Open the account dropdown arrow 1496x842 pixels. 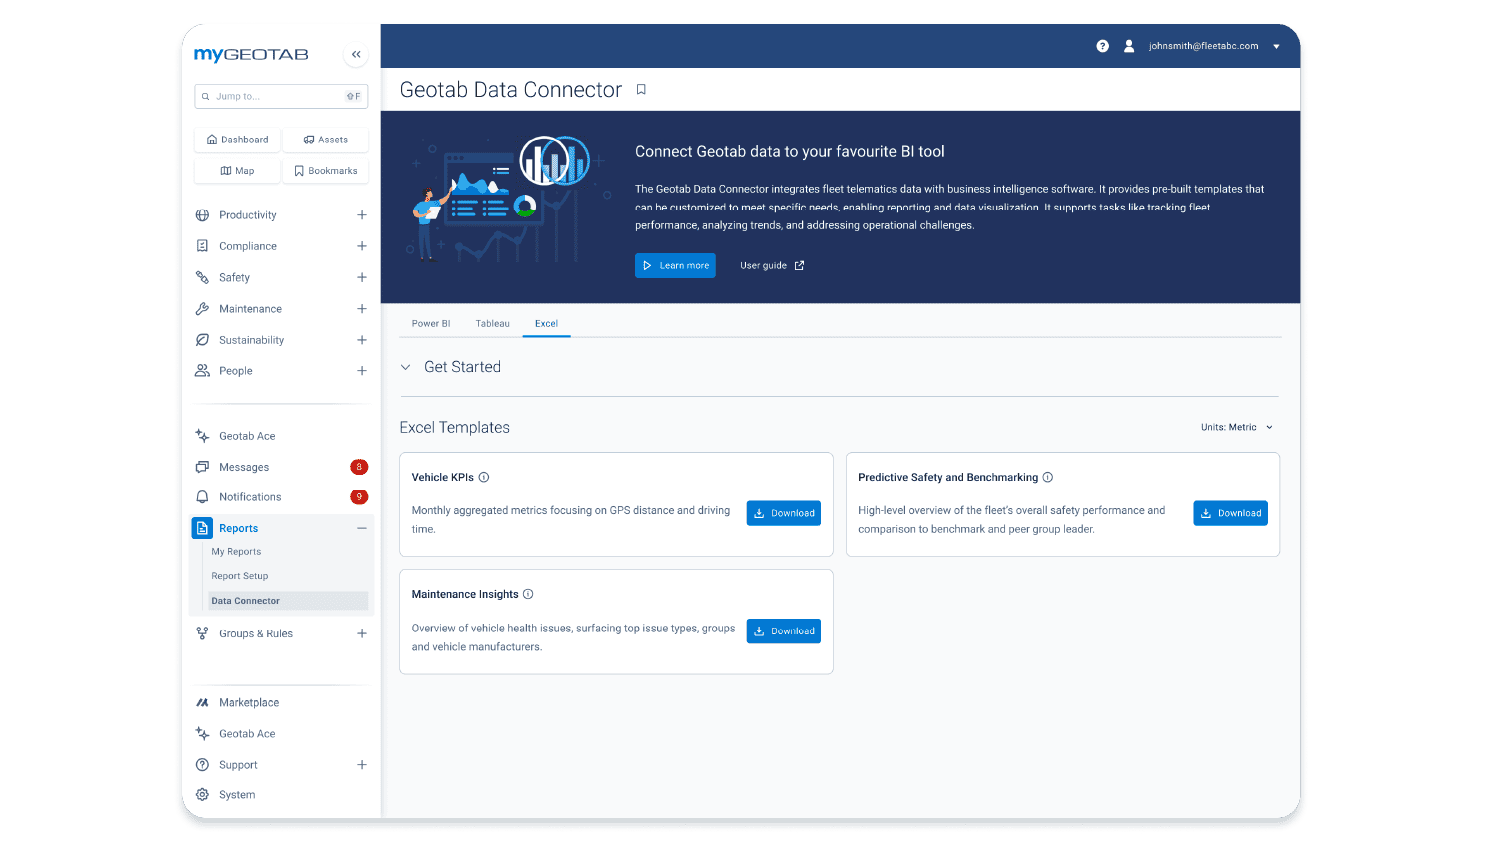[x=1276, y=47]
